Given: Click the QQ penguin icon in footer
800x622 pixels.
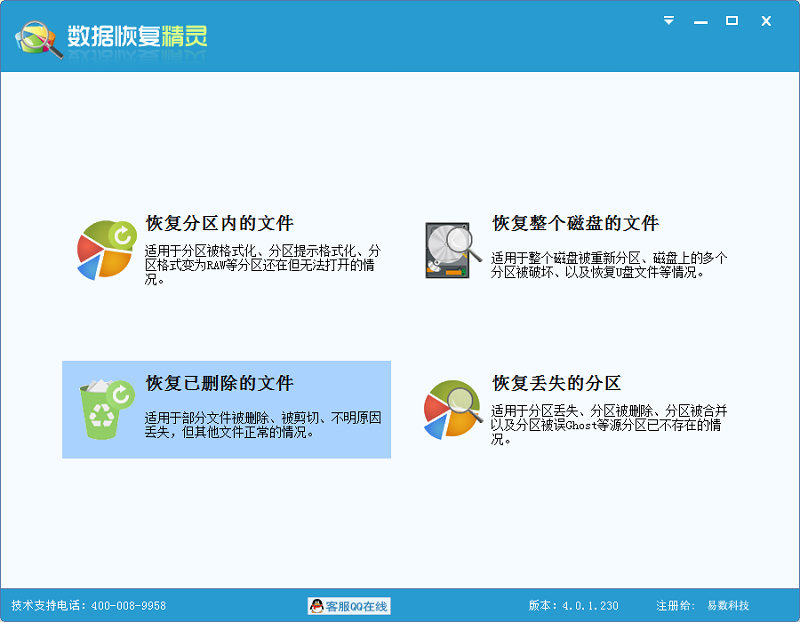Looking at the screenshot, I should 317,606.
